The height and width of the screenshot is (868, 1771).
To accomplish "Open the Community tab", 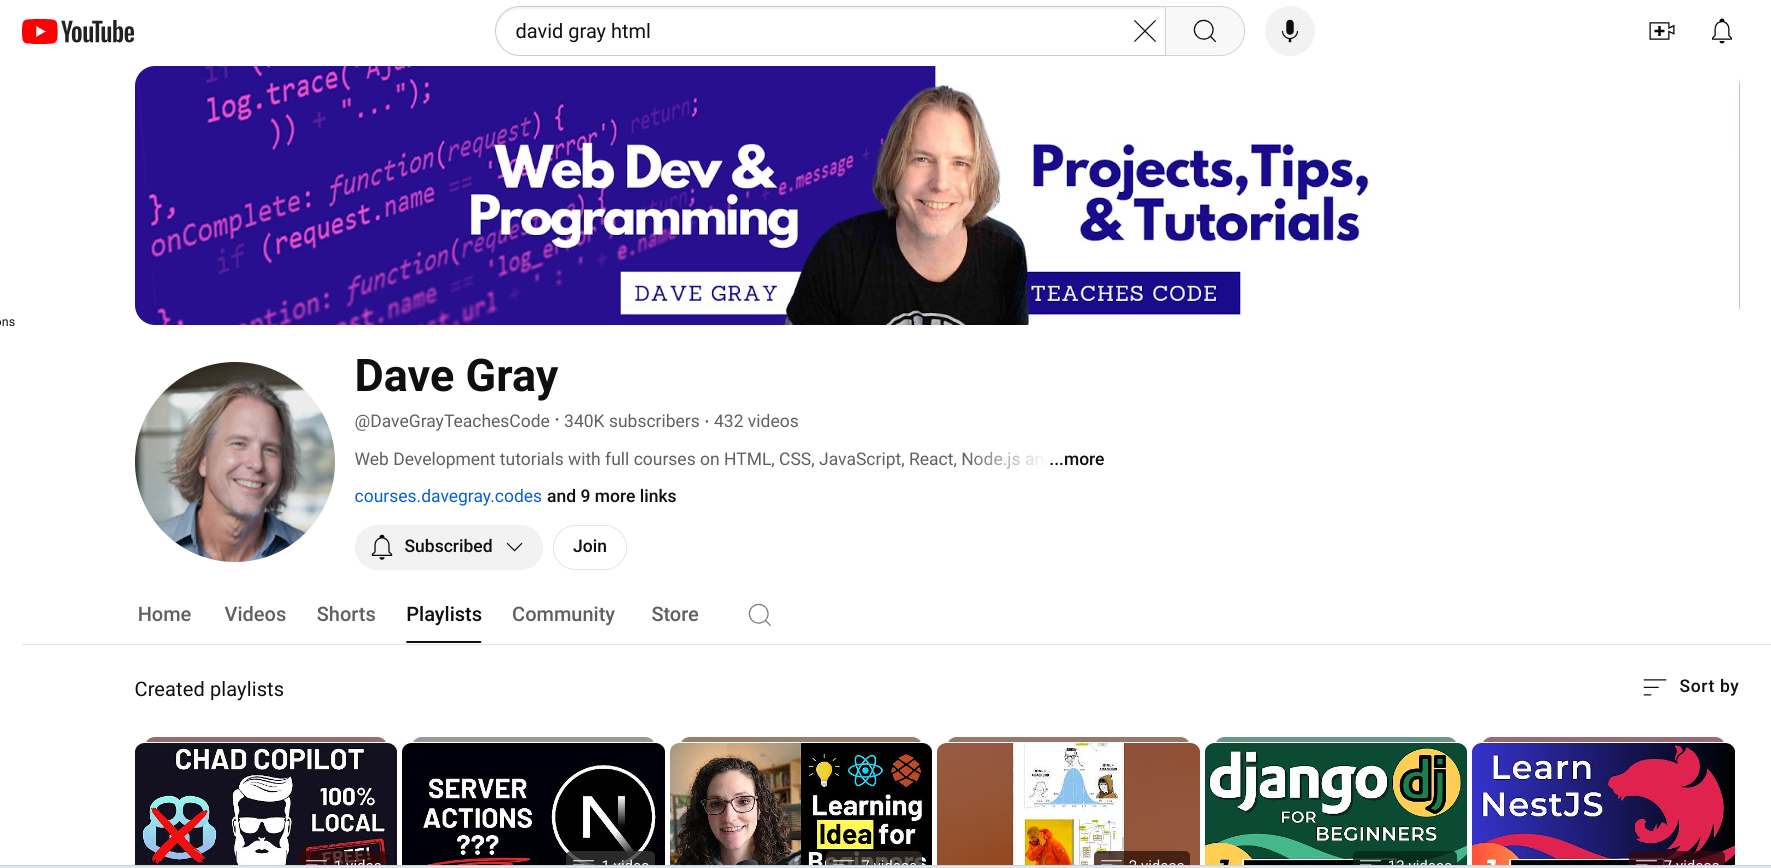I will tap(563, 614).
